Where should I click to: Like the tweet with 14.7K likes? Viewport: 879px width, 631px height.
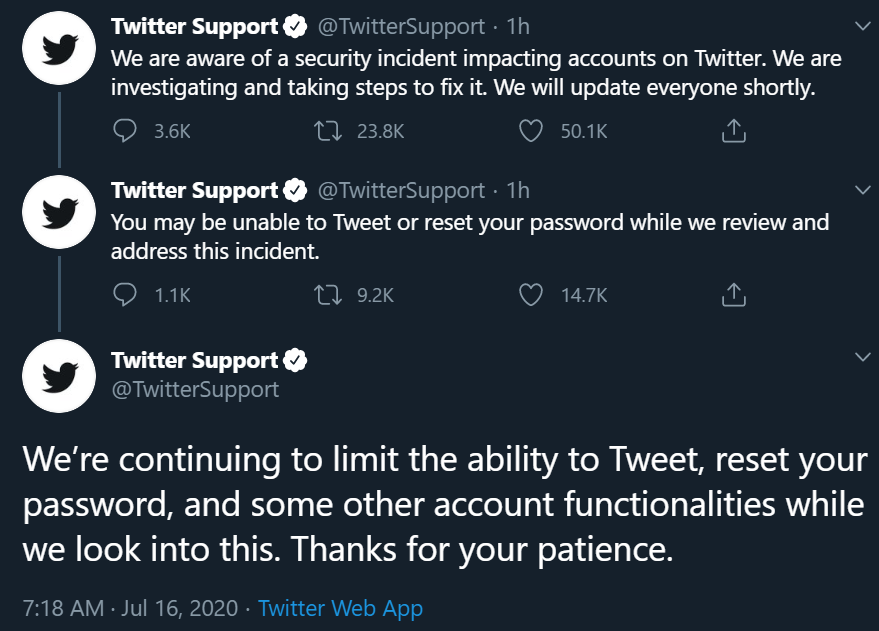[x=532, y=295]
